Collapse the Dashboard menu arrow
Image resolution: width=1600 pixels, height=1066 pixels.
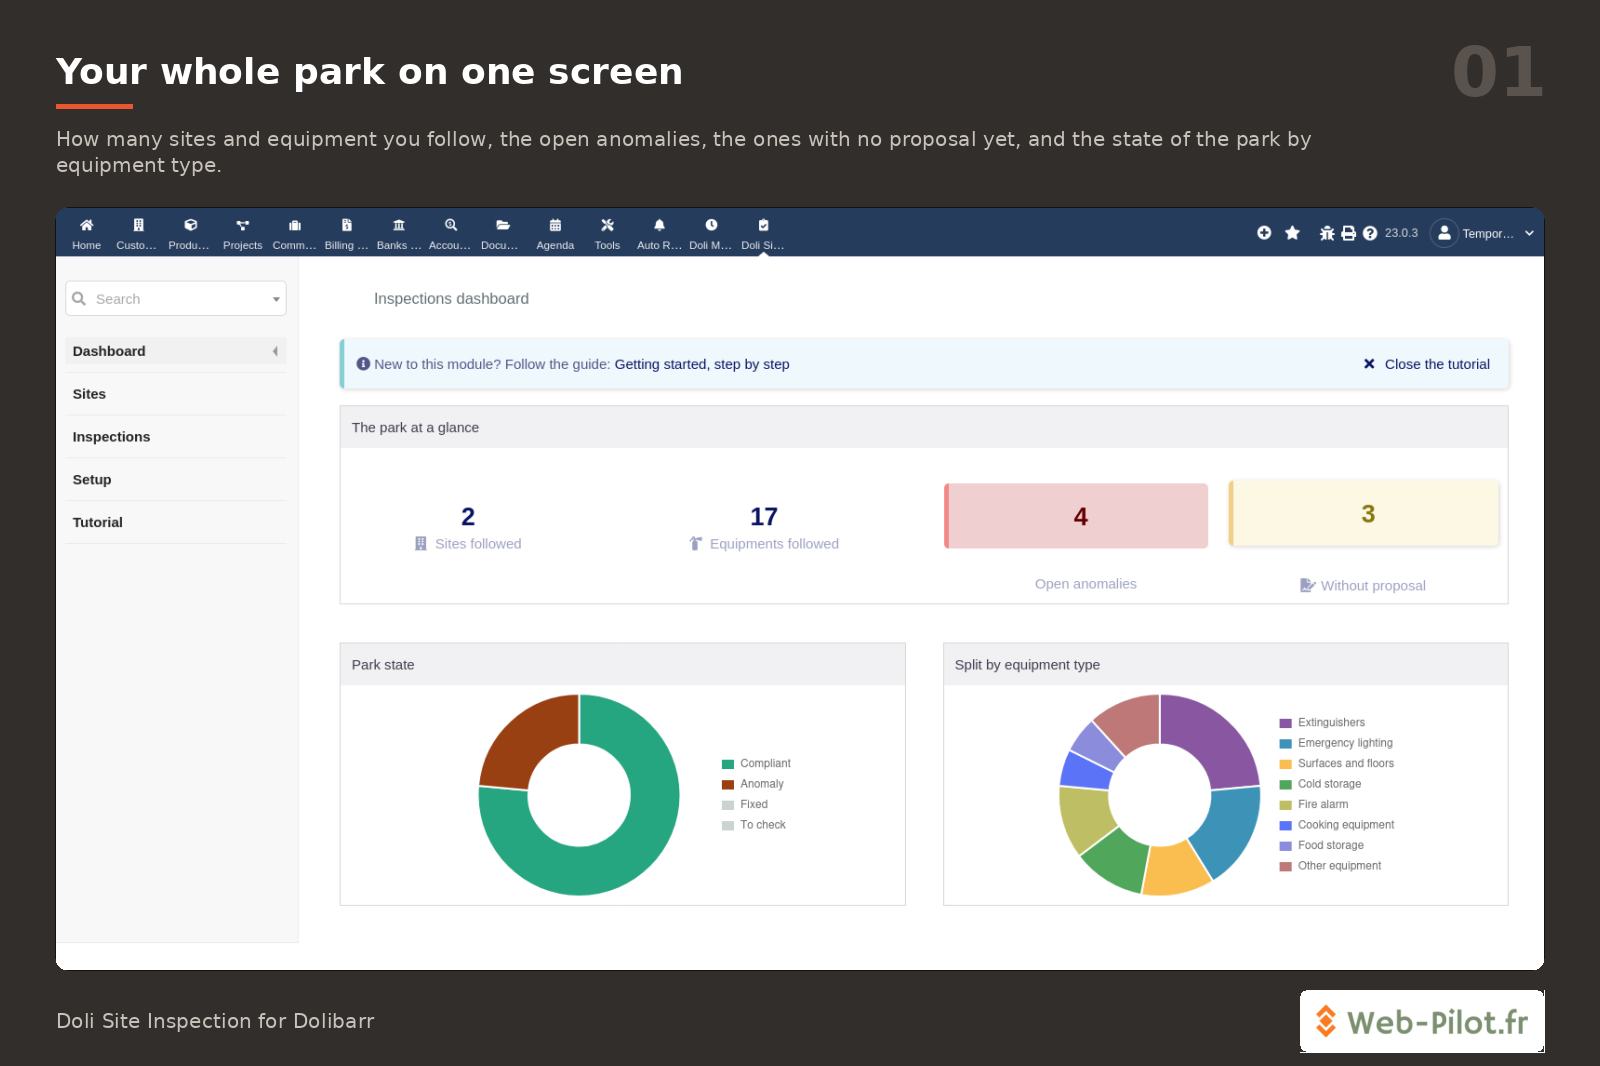point(275,351)
